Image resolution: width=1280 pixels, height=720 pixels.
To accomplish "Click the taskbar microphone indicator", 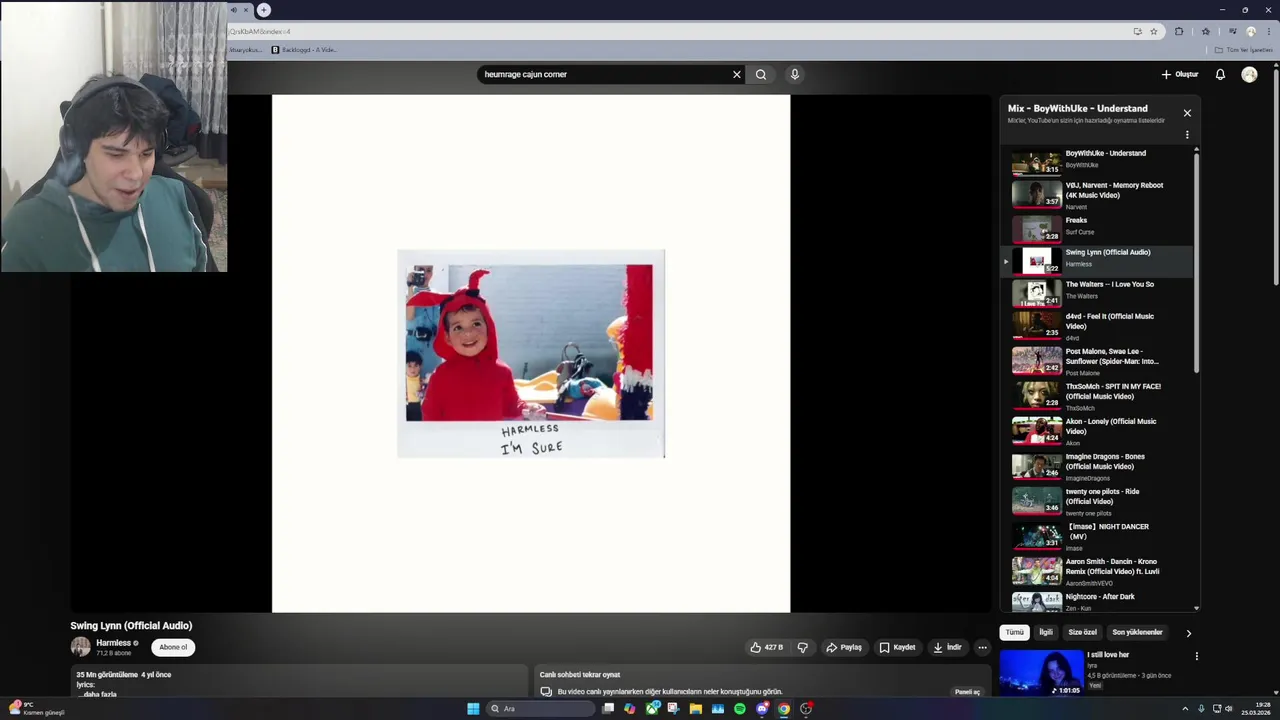I will pos(1201,708).
